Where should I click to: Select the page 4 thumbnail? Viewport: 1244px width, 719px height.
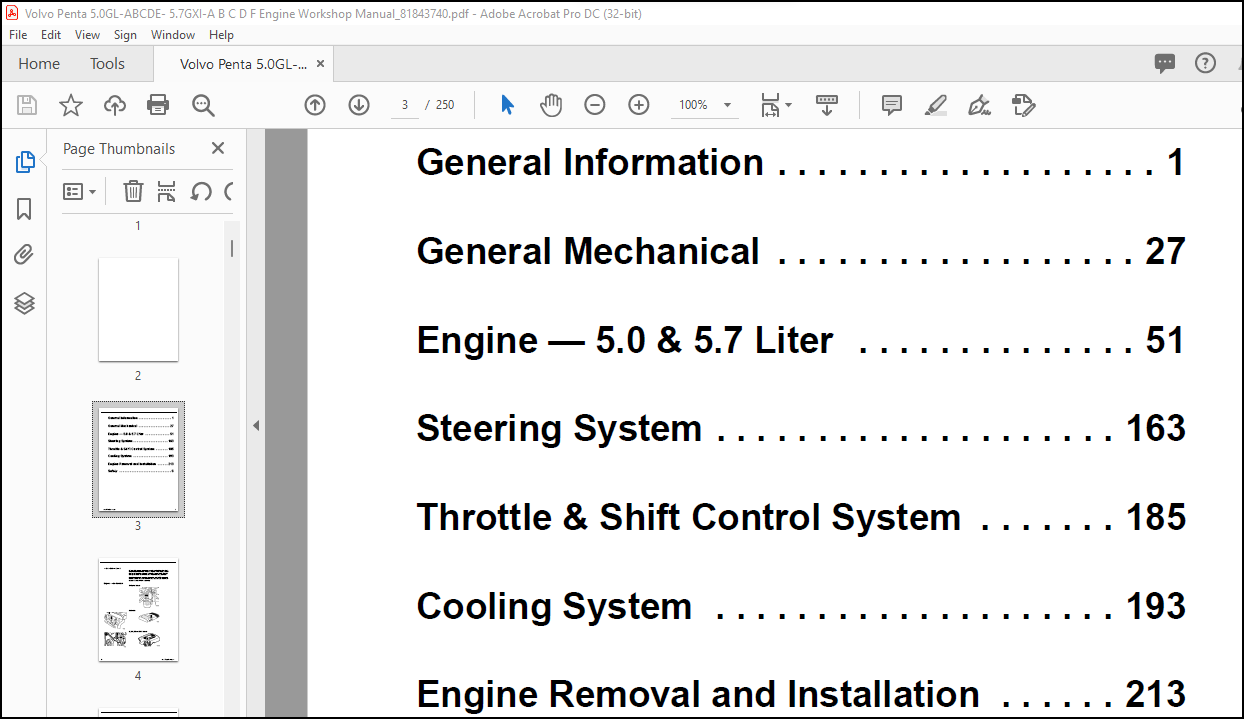138,610
